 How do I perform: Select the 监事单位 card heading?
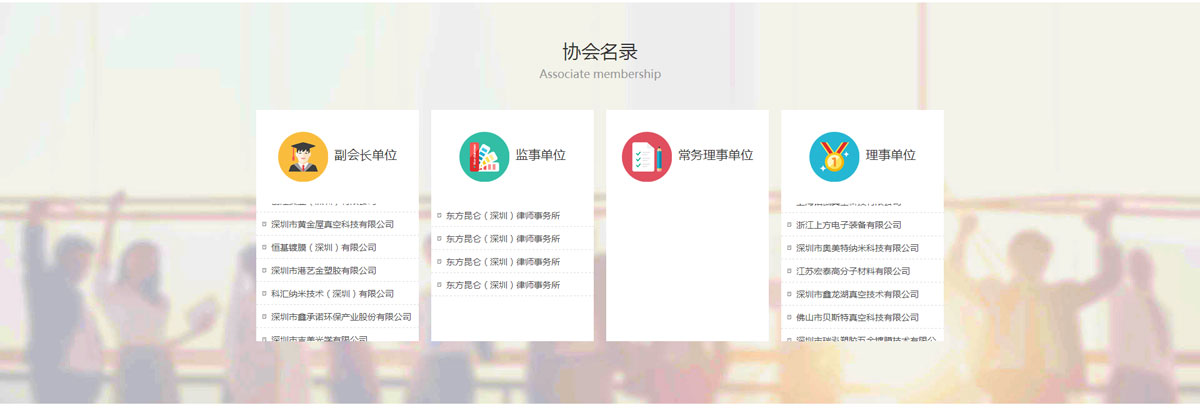tap(541, 155)
